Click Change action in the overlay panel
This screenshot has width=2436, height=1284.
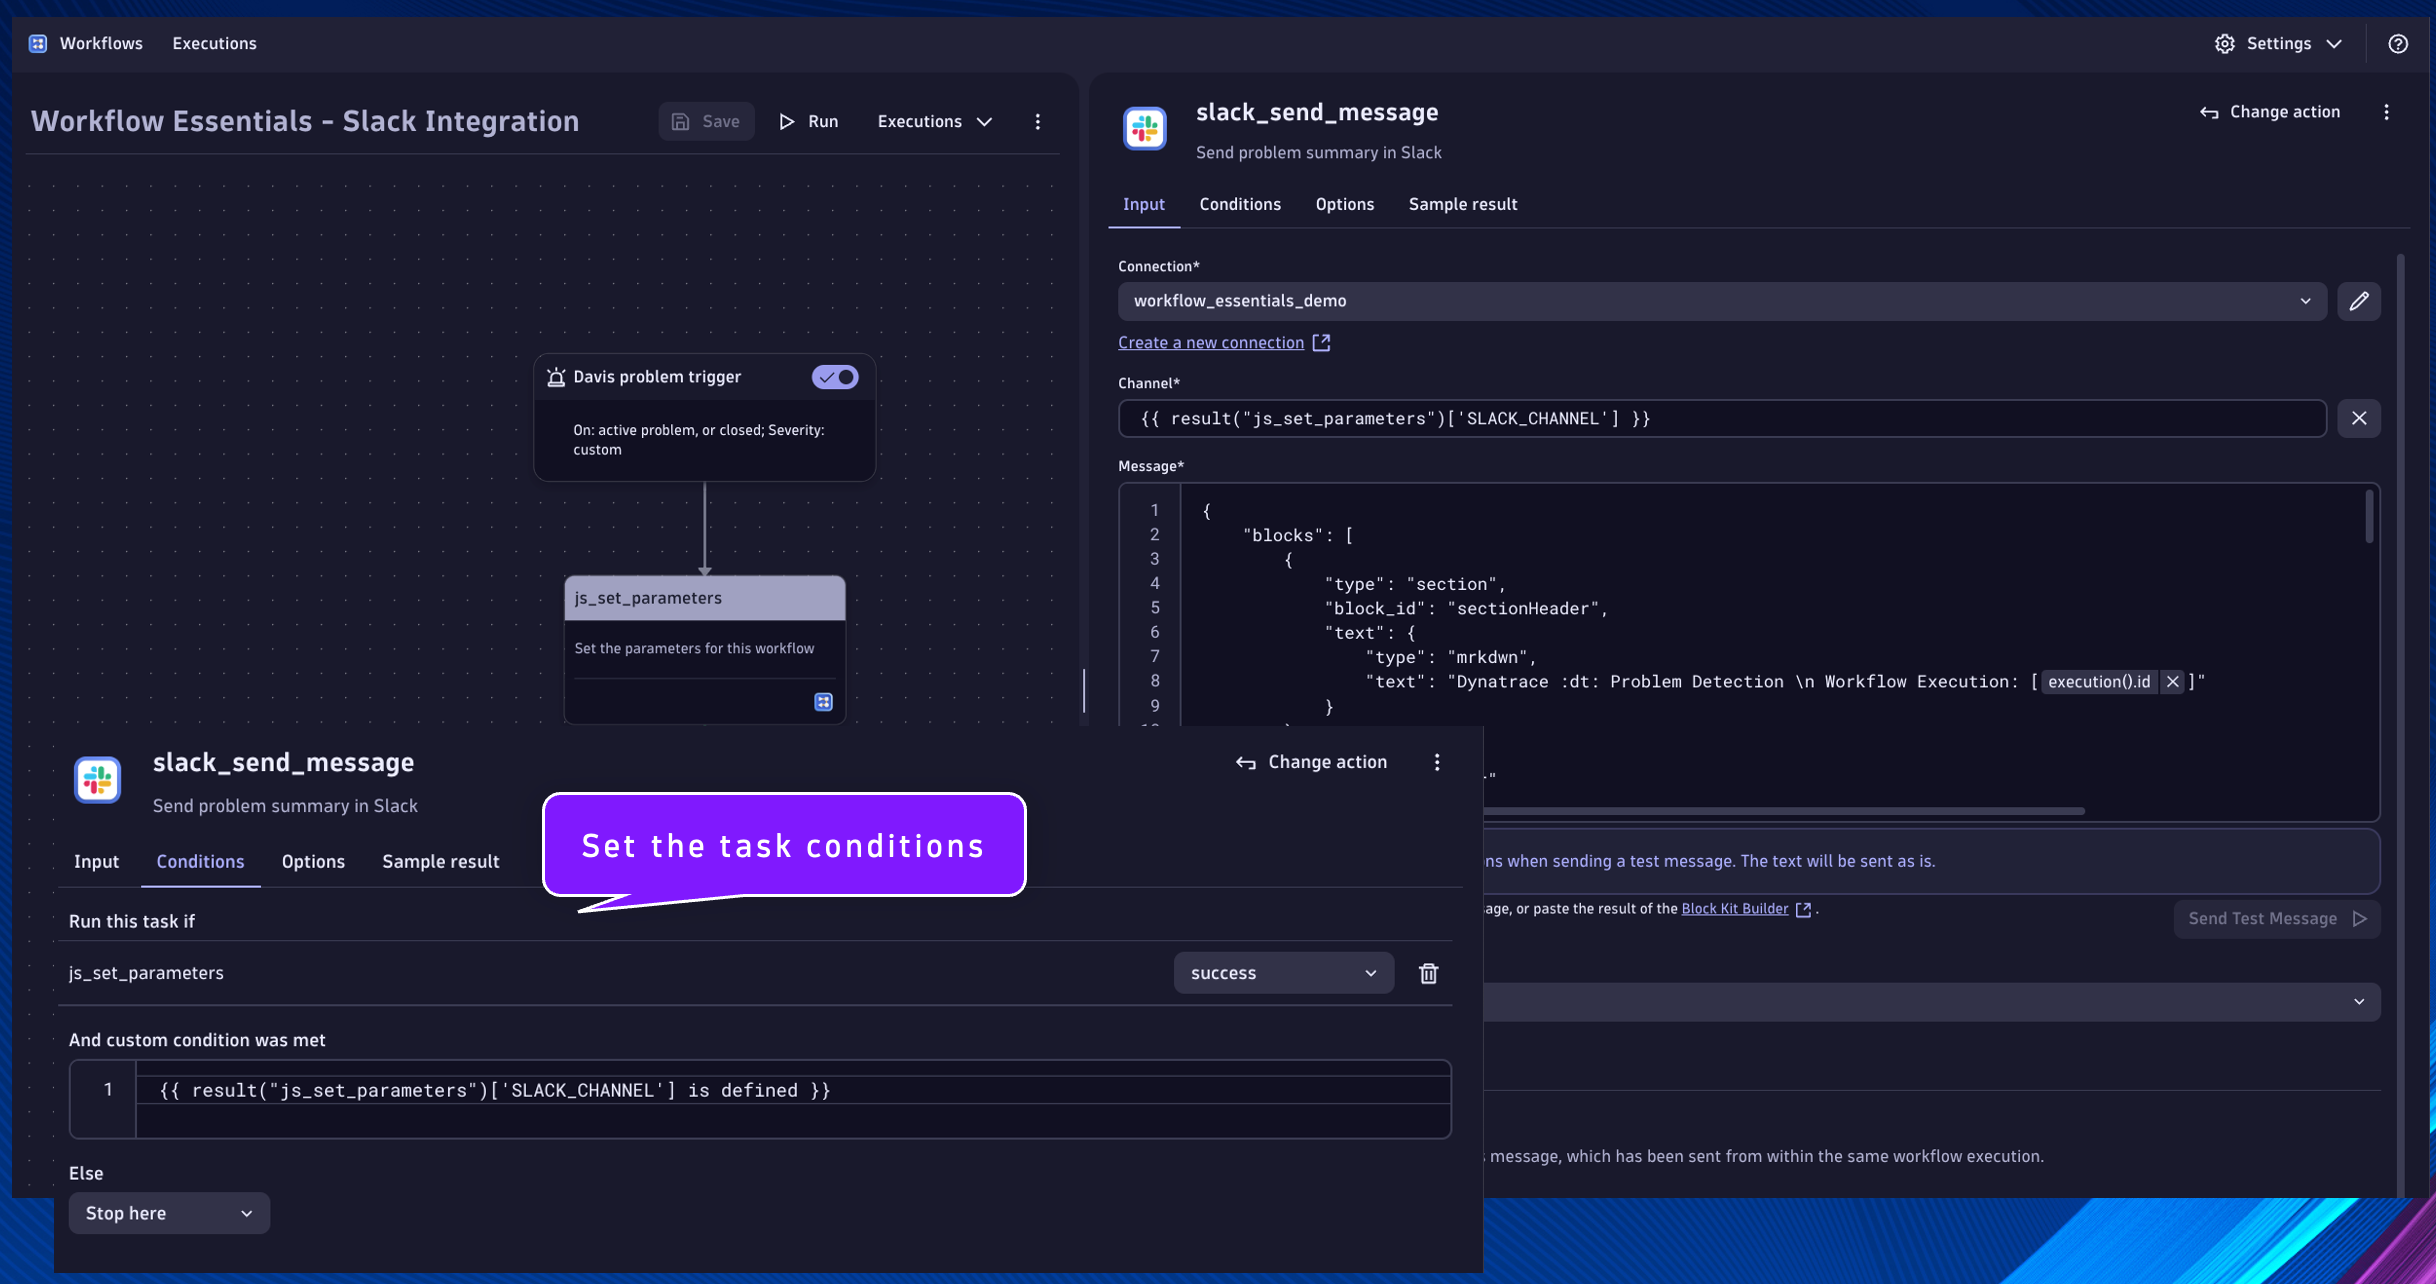pyautogui.click(x=1311, y=762)
